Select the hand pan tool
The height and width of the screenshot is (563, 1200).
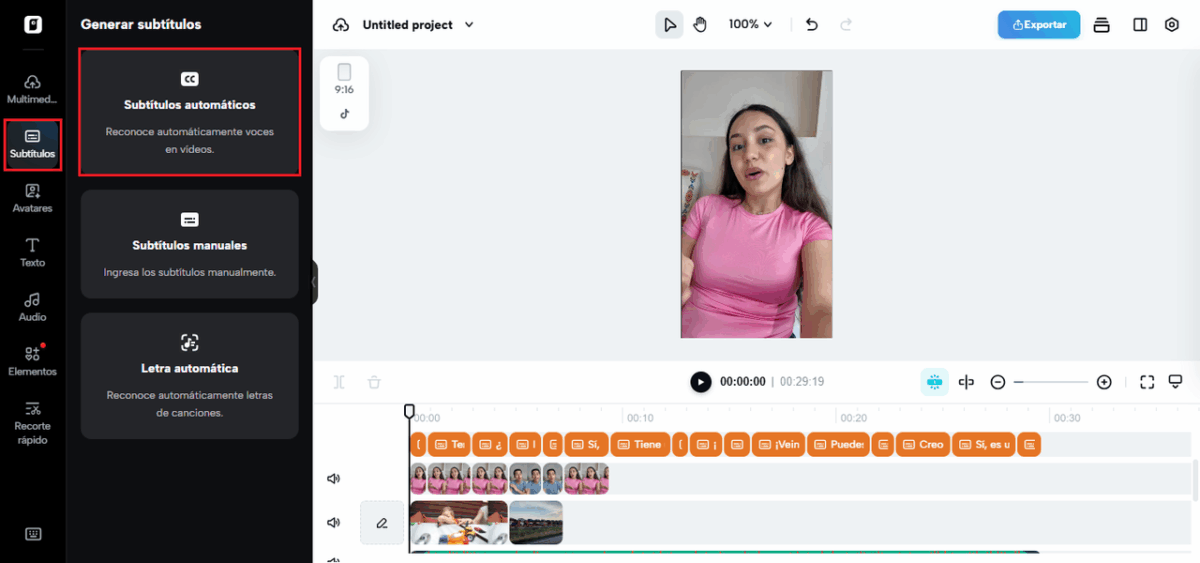(700, 25)
